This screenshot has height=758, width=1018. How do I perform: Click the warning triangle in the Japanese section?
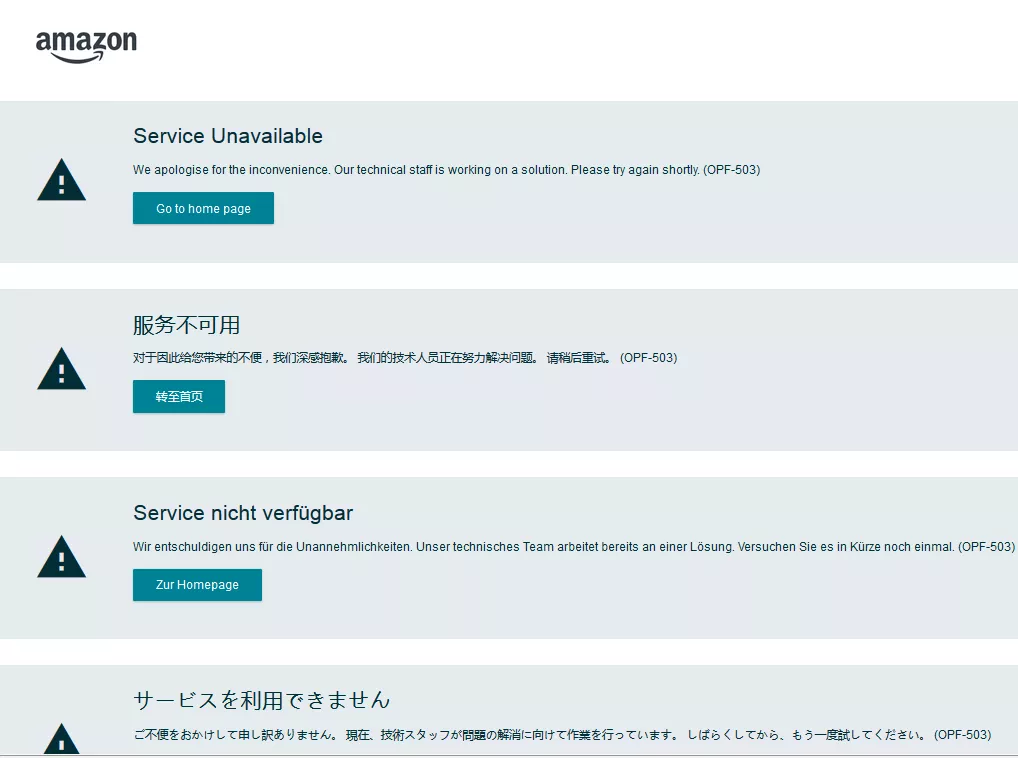click(x=62, y=740)
